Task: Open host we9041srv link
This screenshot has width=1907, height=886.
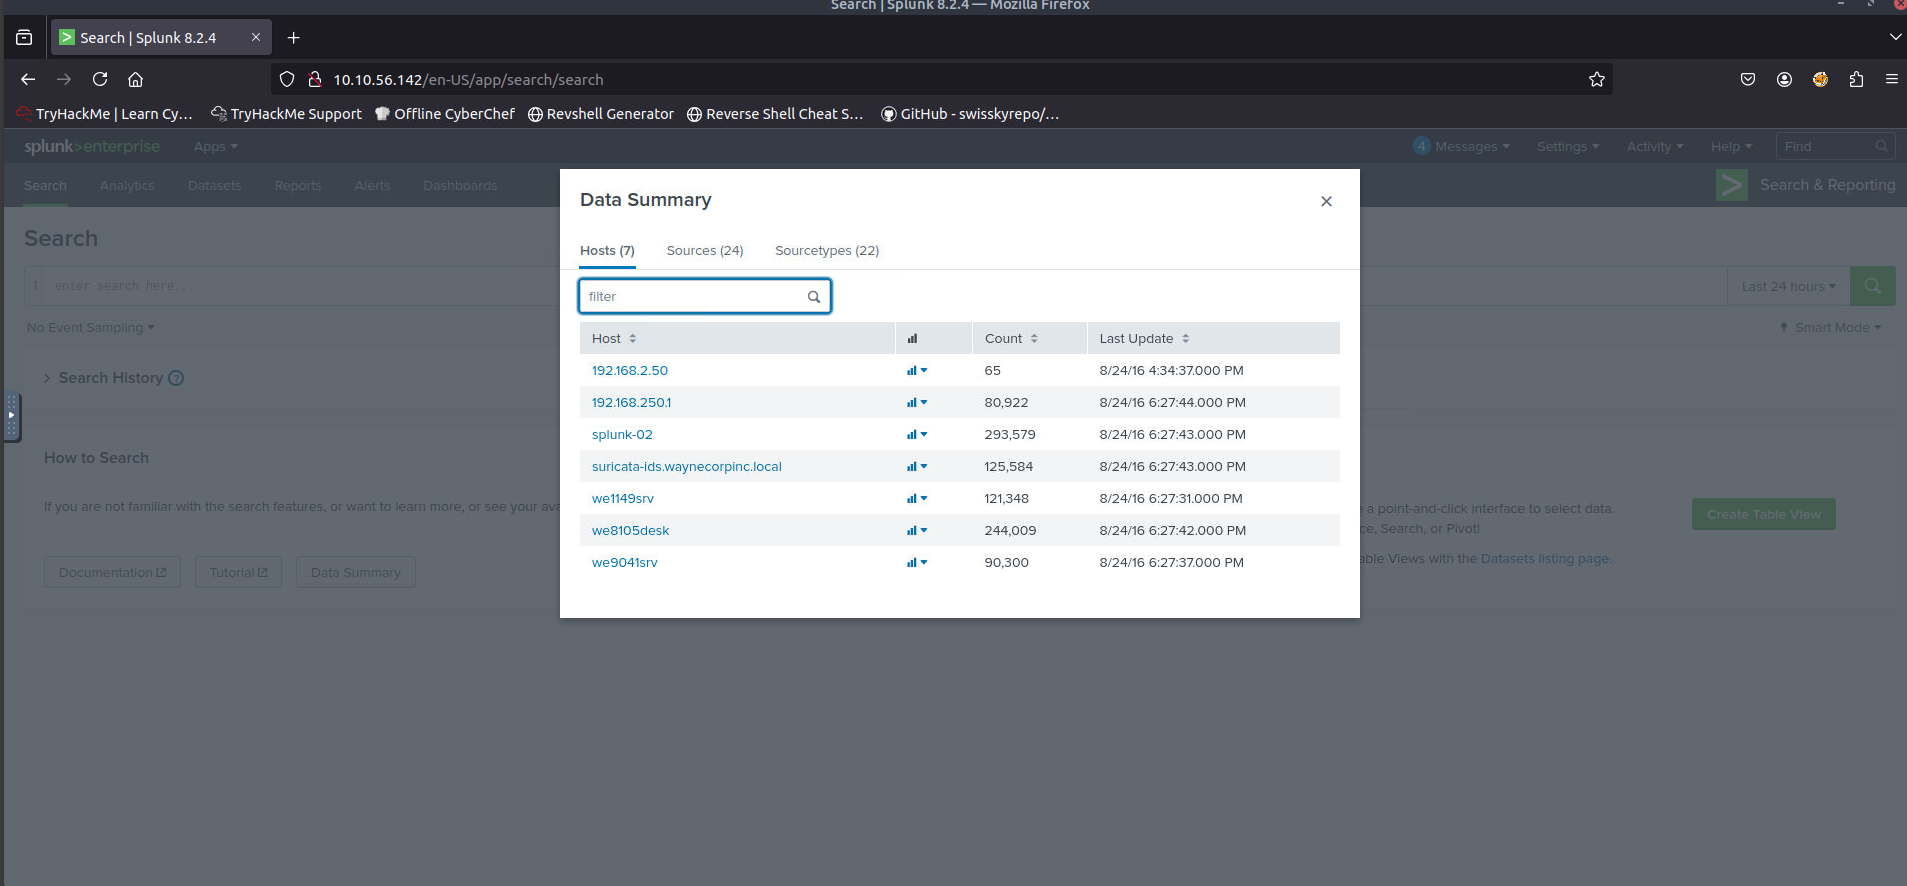Action: pyautogui.click(x=625, y=563)
